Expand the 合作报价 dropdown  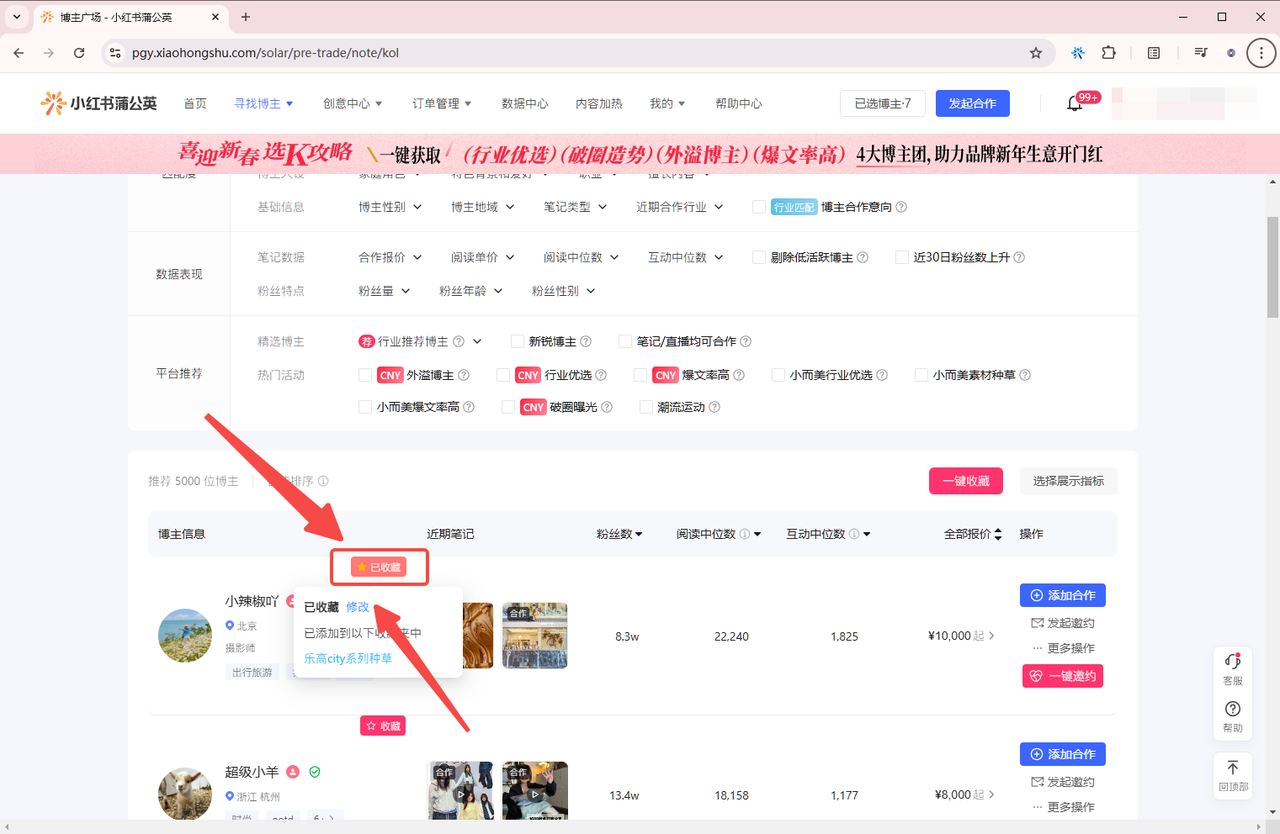tap(390, 257)
